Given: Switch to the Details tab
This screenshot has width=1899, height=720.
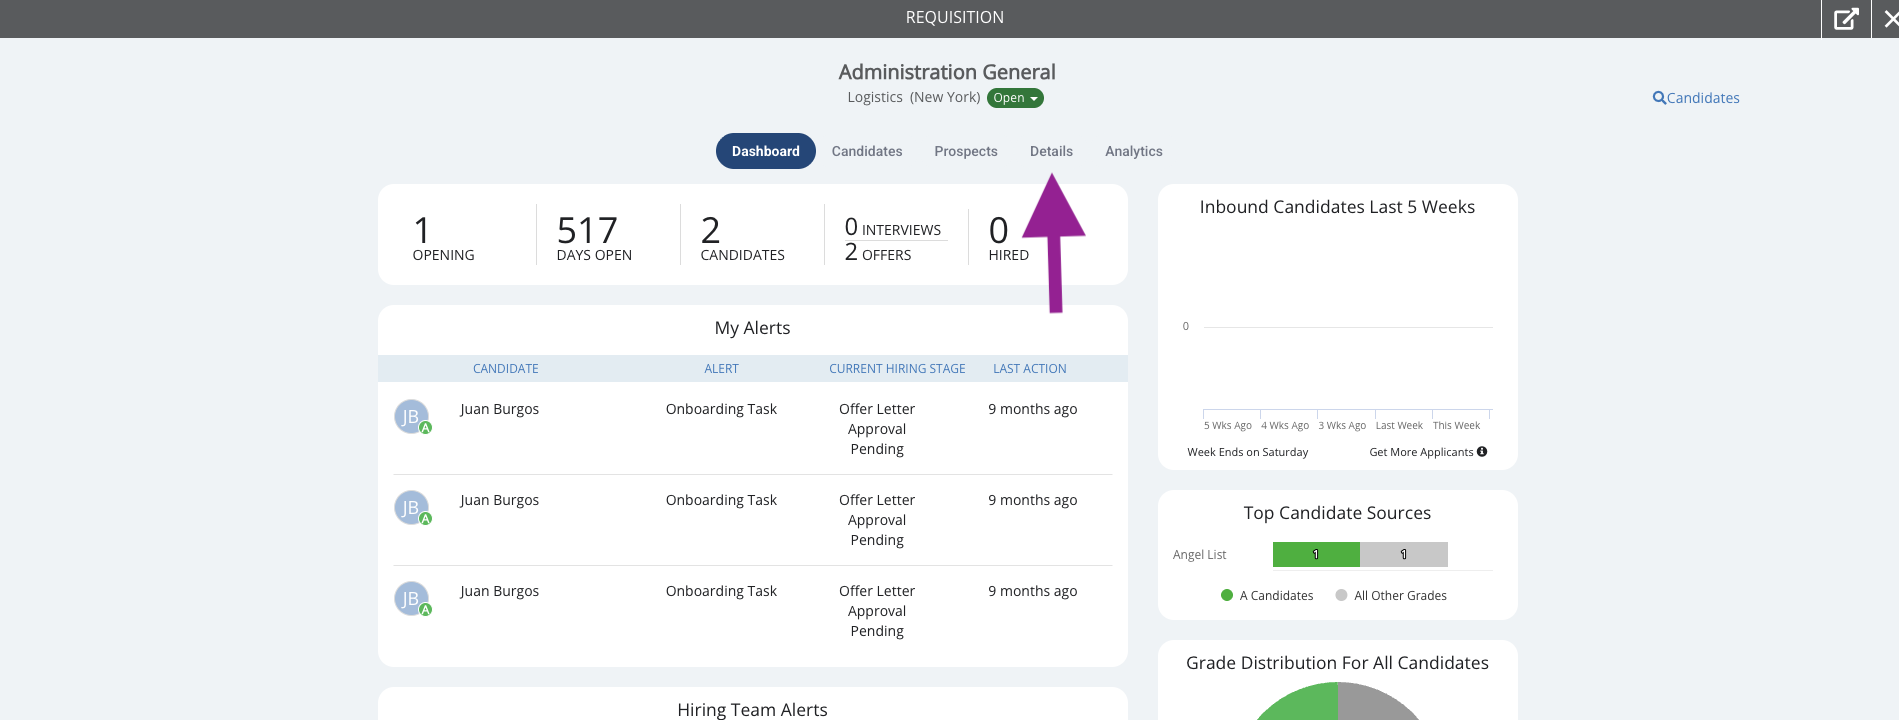Looking at the screenshot, I should tap(1051, 151).
